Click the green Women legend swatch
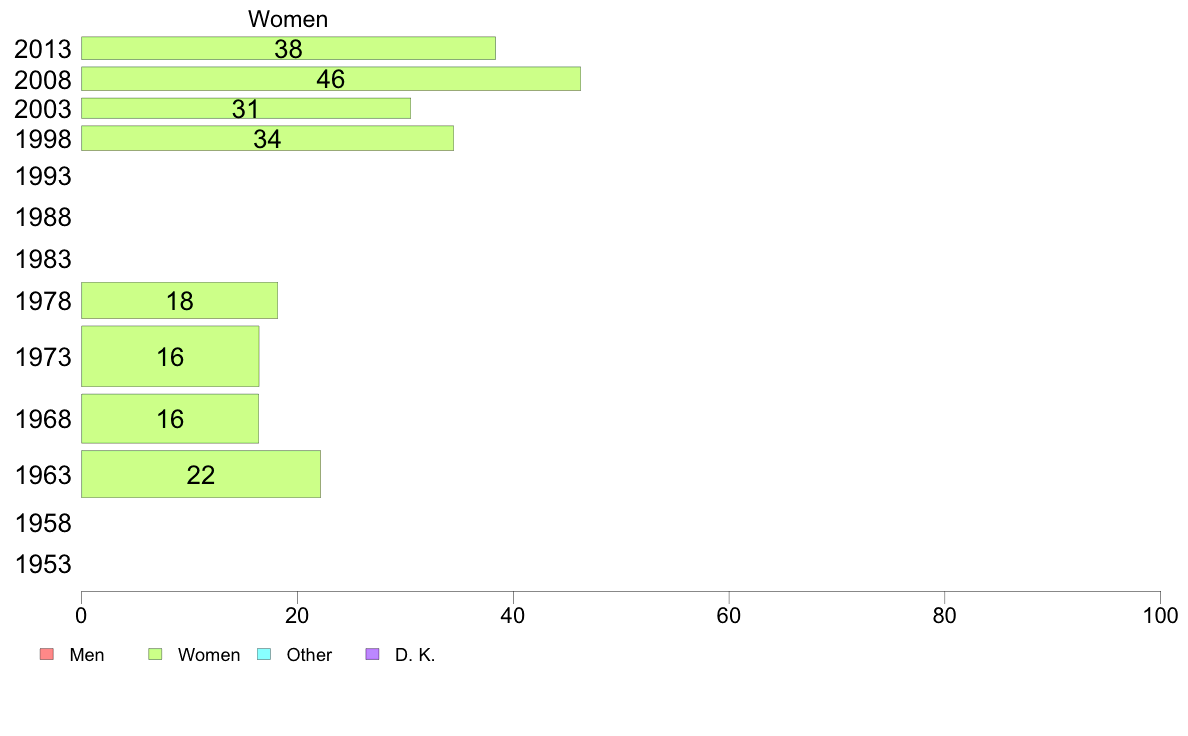Screen dimensions: 1188x736 point(155,654)
